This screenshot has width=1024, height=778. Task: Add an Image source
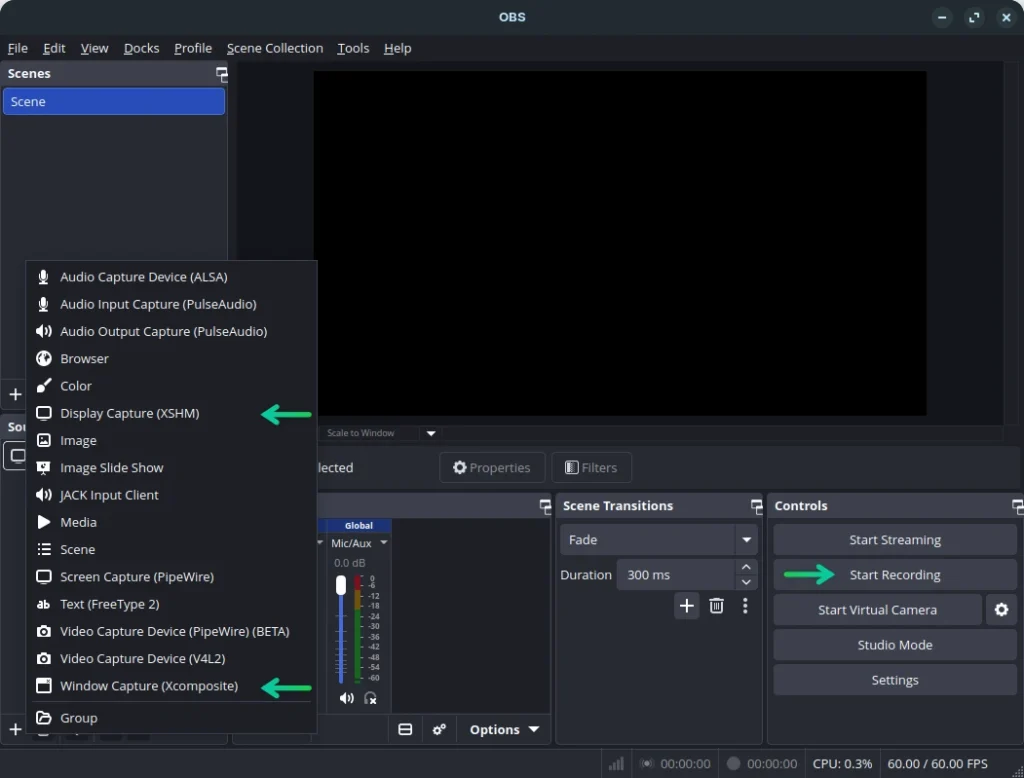coord(171,441)
